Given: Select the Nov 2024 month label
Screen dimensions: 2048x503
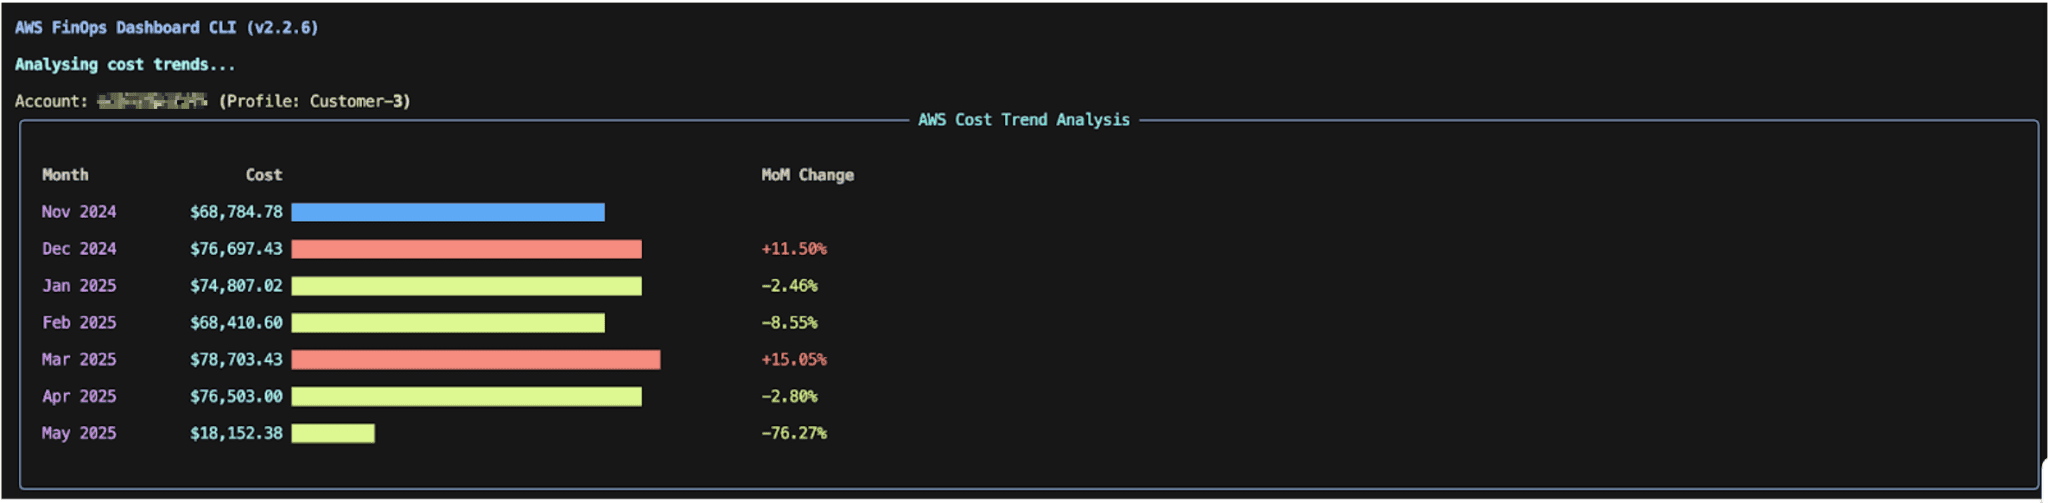Looking at the screenshot, I should point(79,212).
